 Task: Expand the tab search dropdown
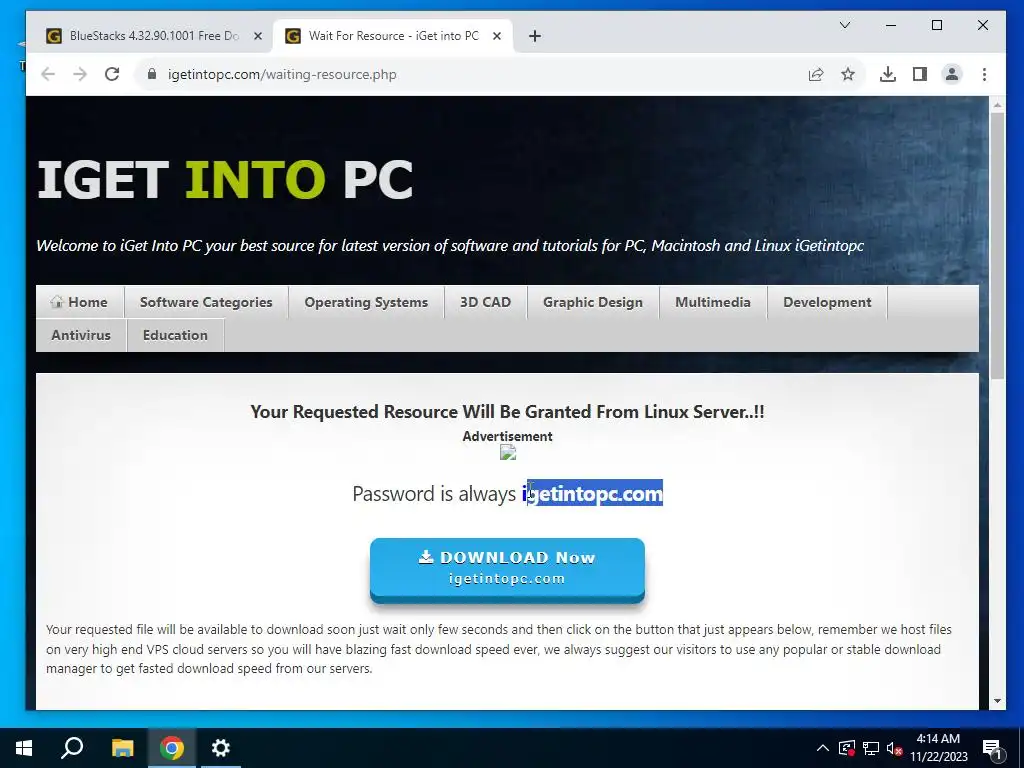pos(844,25)
